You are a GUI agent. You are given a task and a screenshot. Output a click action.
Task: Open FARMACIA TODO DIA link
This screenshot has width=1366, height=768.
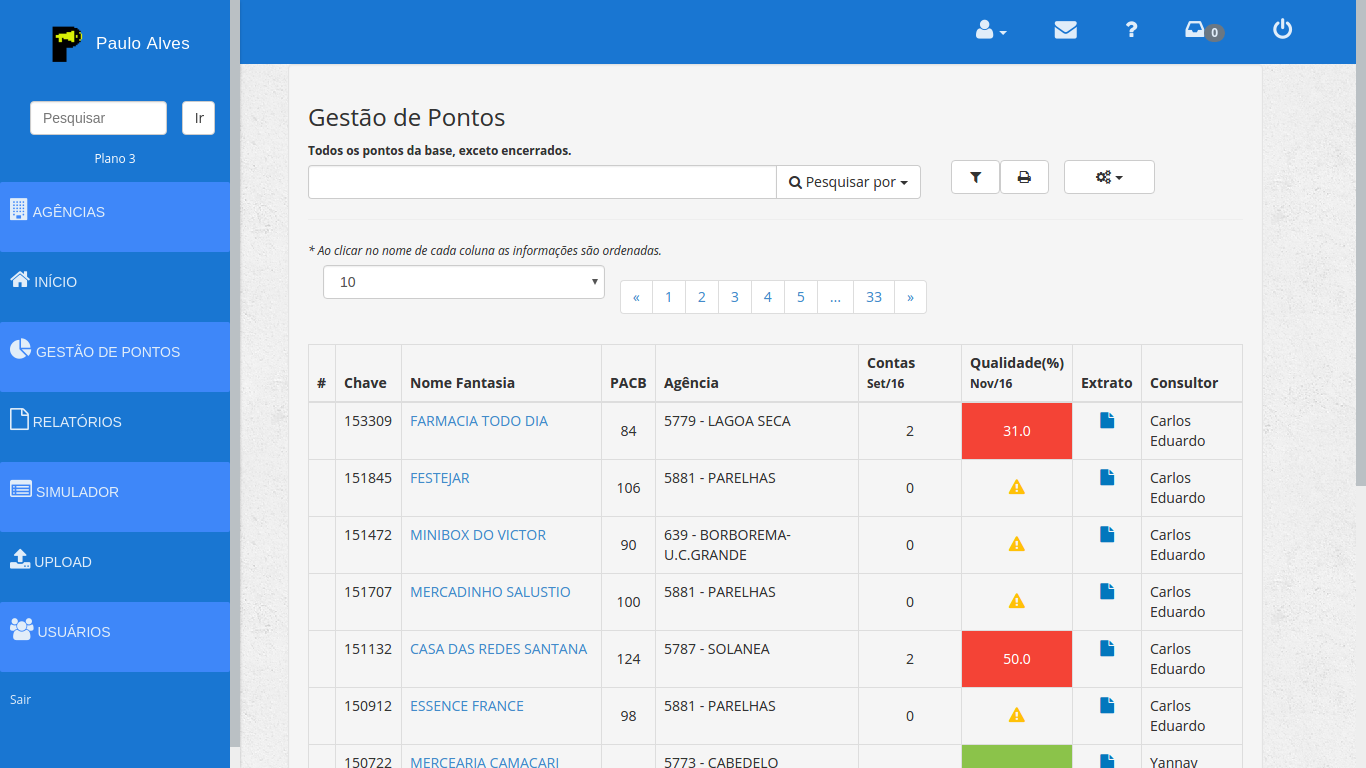click(479, 421)
